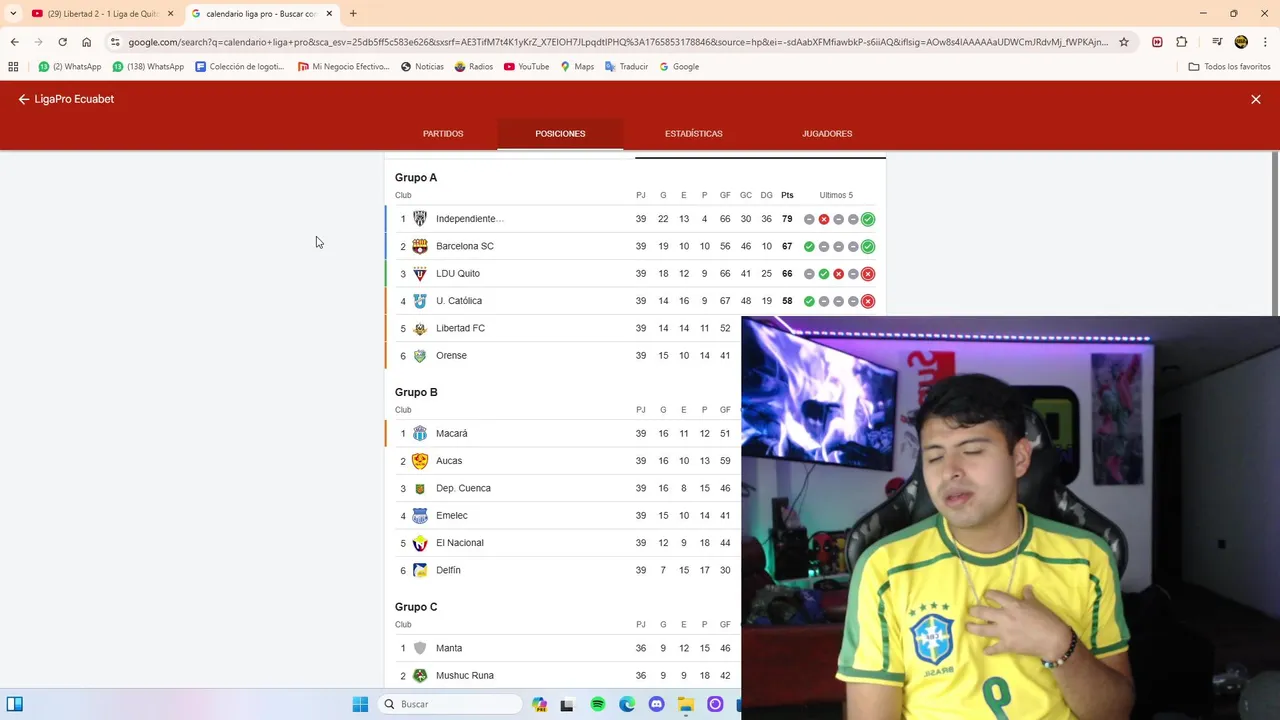
Task: Open Colección de logoti... bookmark
Action: click(x=240, y=67)
